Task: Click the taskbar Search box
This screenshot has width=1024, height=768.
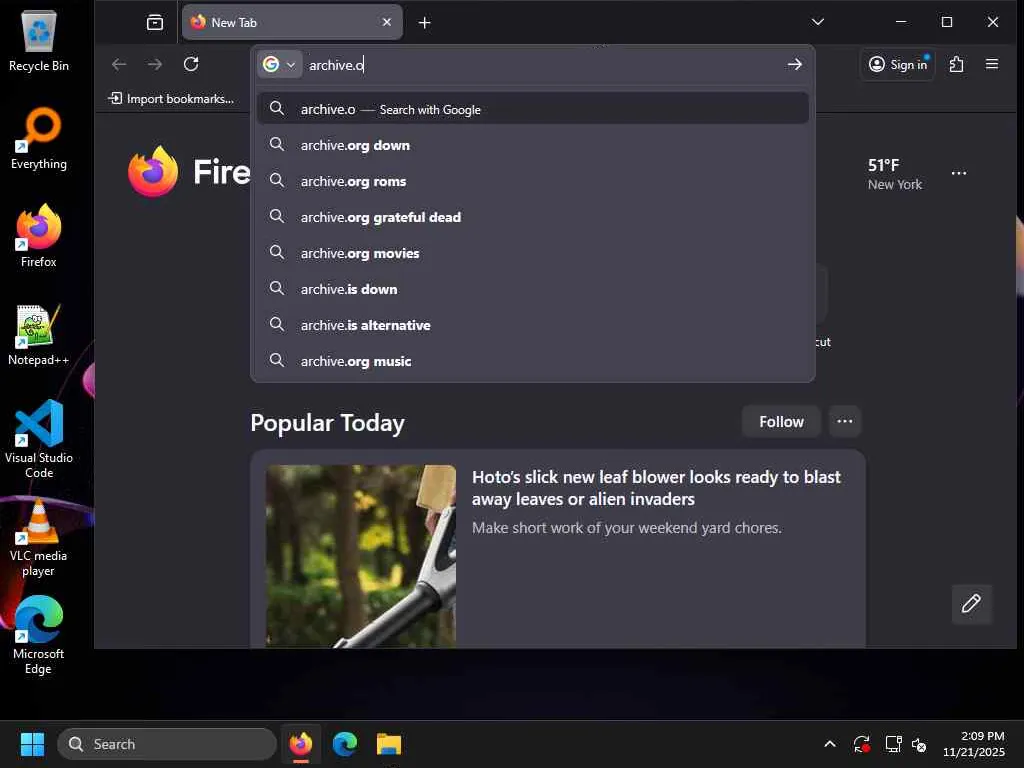Action: click(x=167, y=744)
